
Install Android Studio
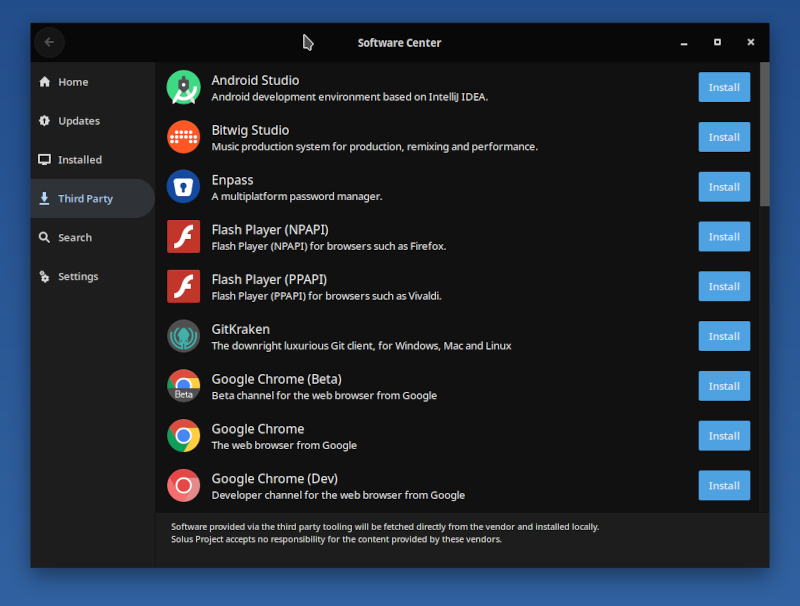pos(724,87)
